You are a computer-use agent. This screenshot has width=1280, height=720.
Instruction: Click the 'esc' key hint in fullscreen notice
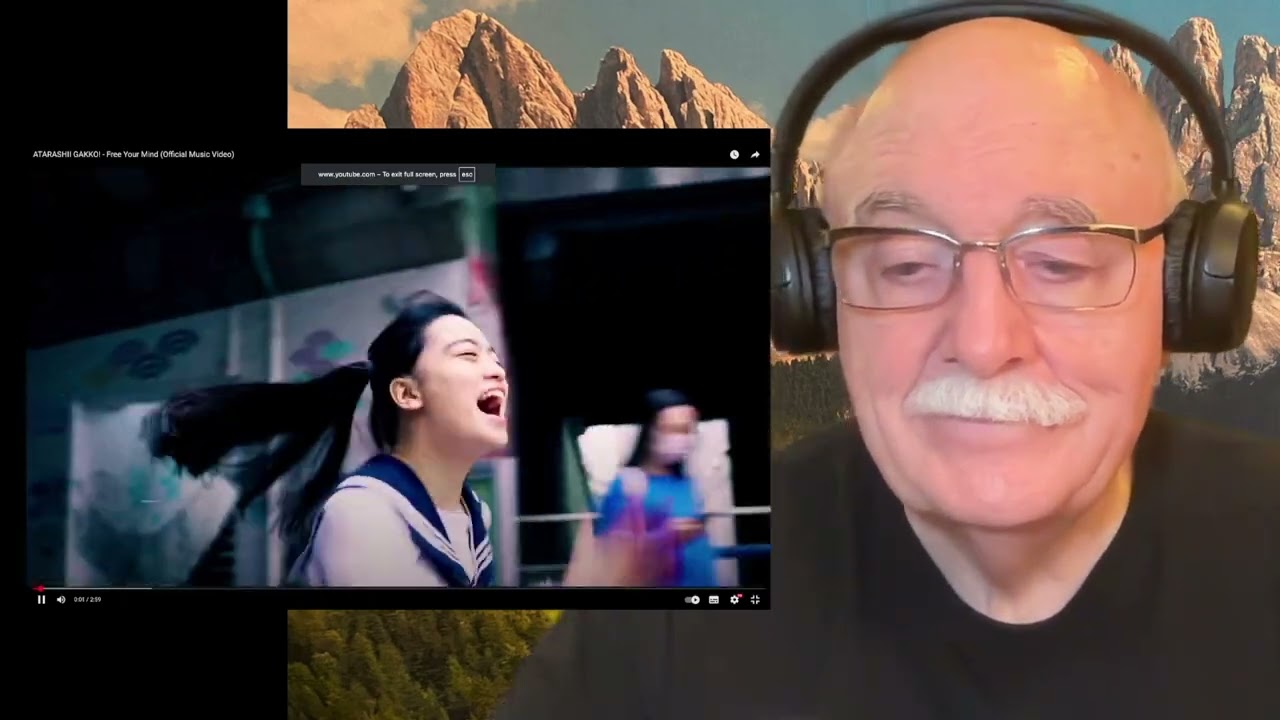467,174
